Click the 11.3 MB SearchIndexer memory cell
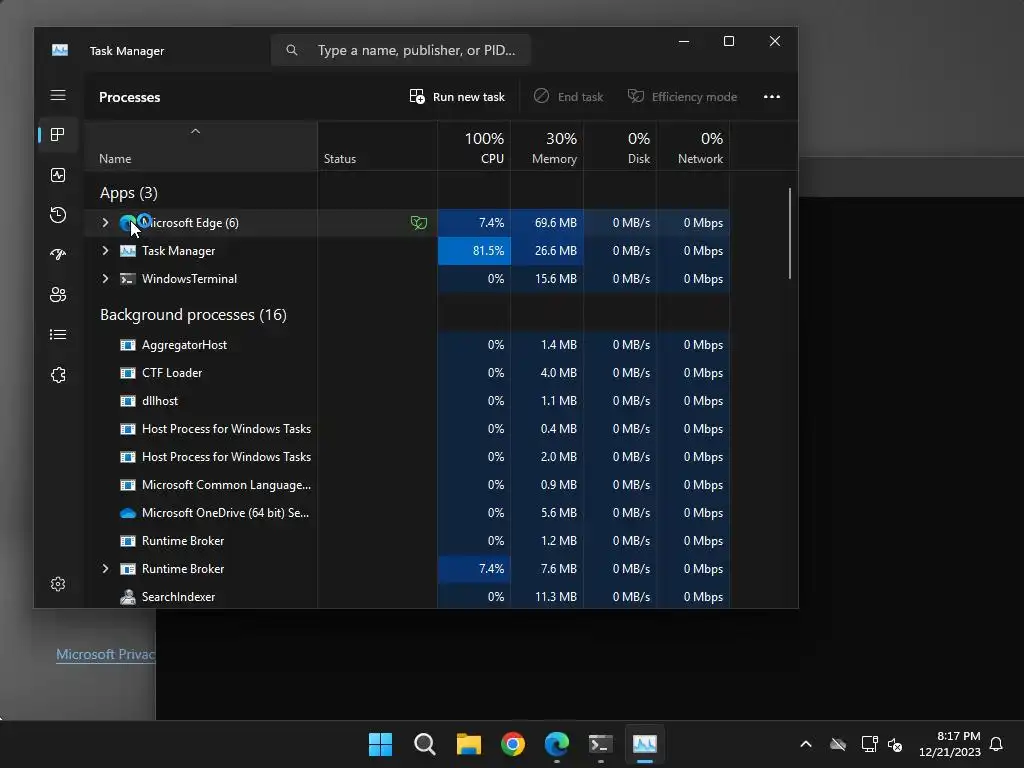The width and height of the screenshot is (1024, 768). (547, 597)
